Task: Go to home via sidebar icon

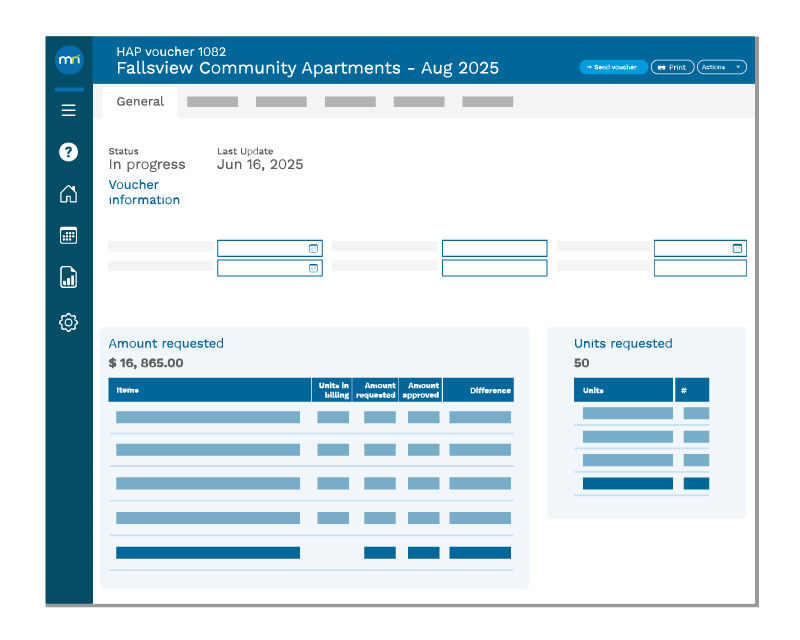Action: click(69, 194)
